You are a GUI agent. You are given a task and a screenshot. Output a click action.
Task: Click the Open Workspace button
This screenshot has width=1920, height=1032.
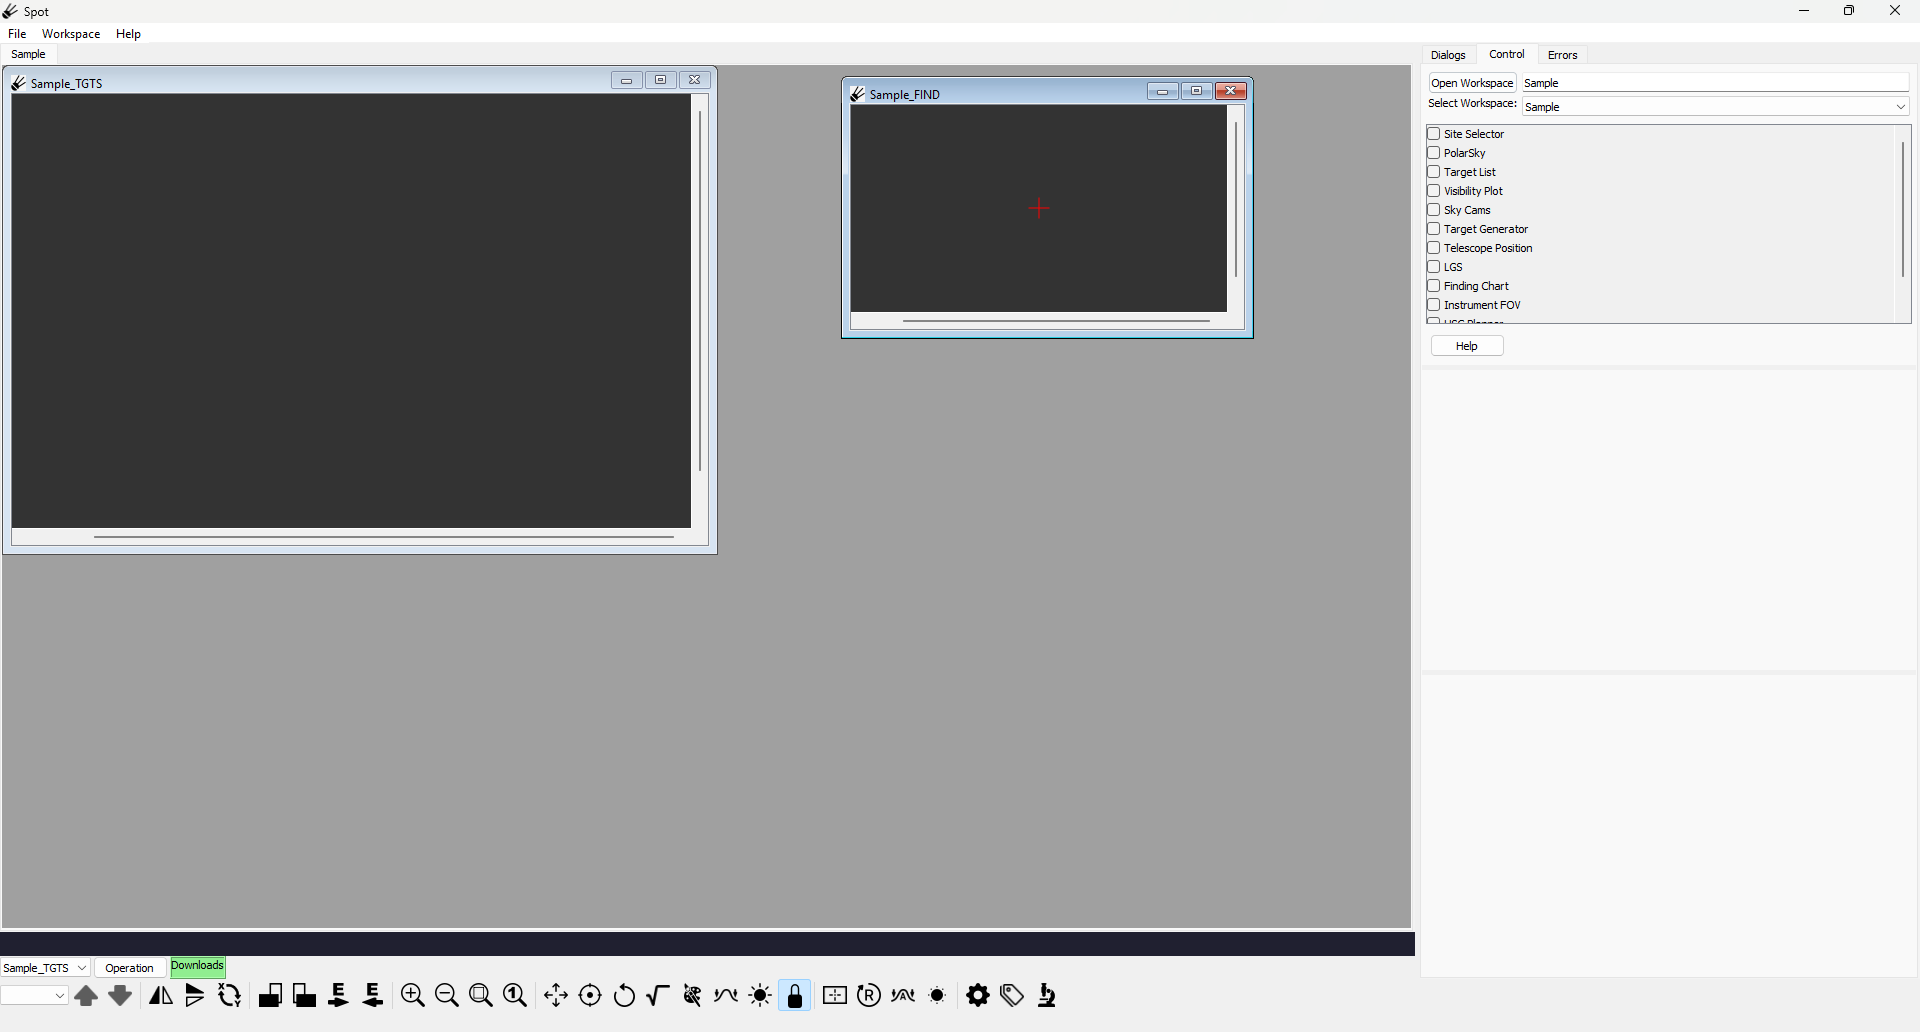tap(1472, 83)
